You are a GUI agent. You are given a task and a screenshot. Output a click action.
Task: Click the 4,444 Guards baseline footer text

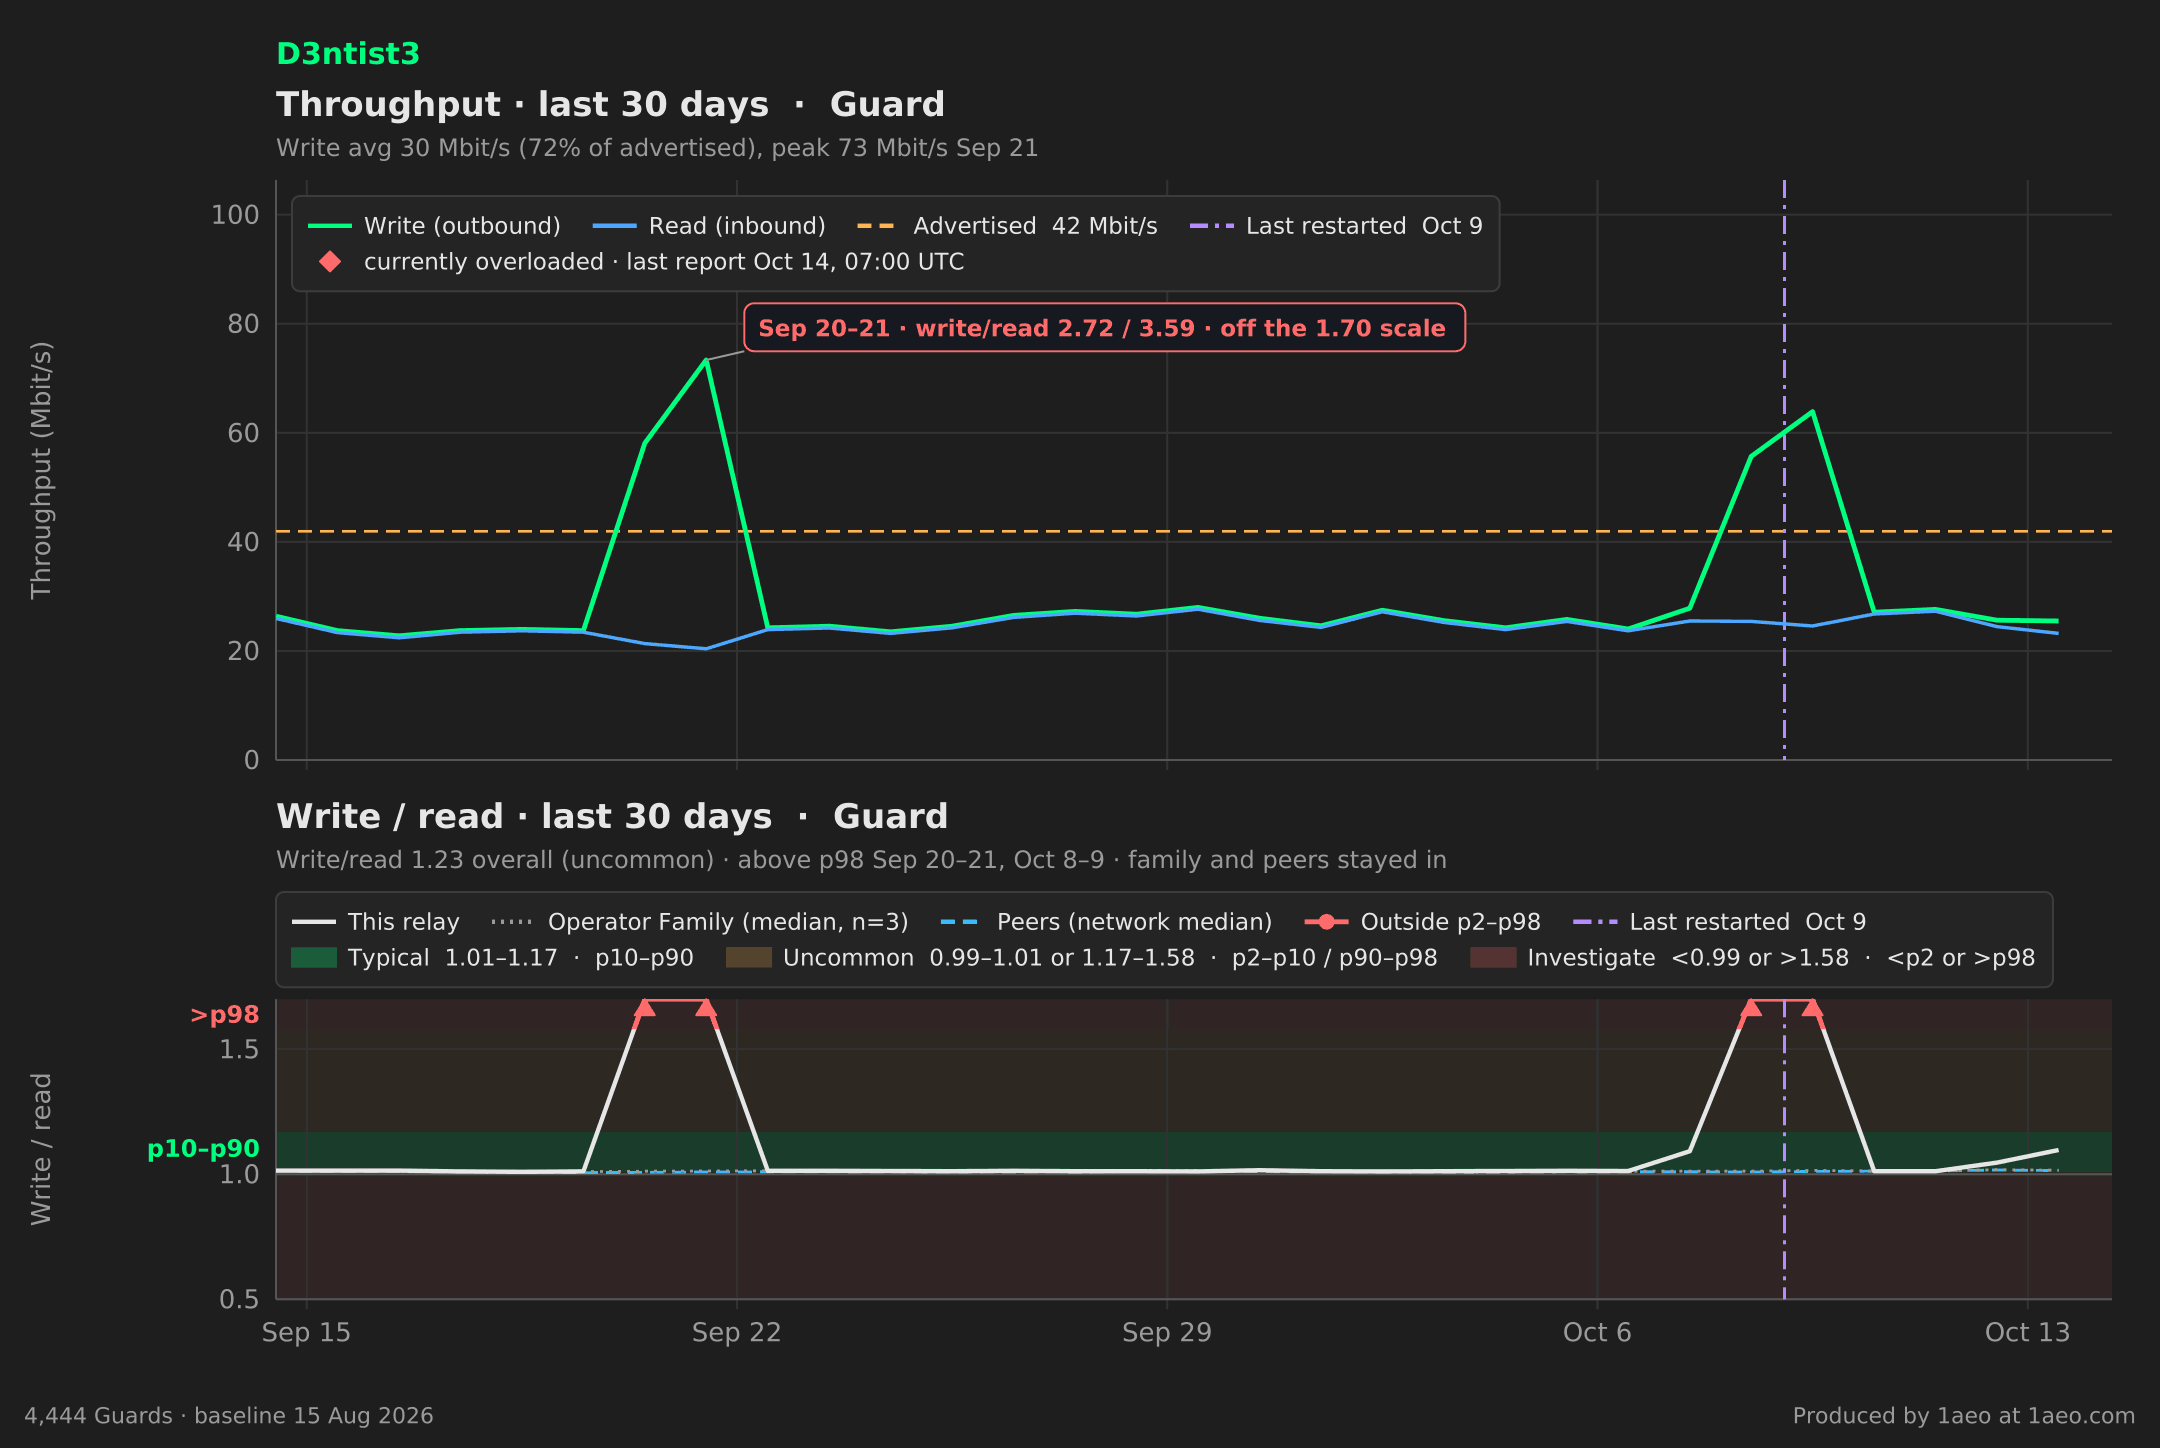229,1416
